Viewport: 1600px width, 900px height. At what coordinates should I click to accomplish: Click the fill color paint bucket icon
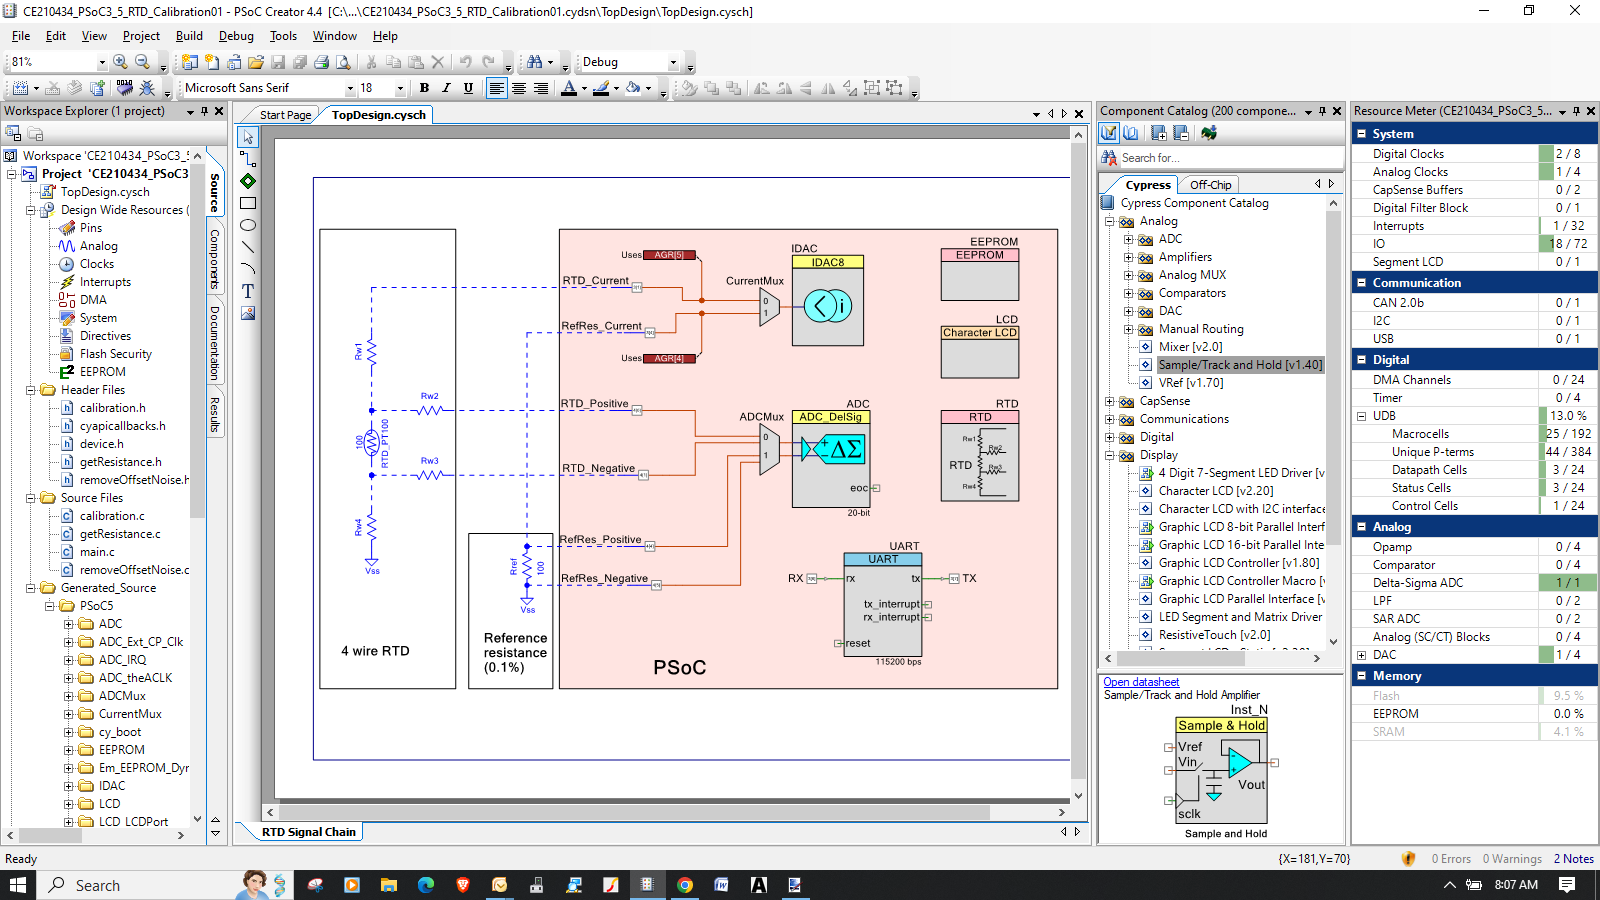point(633,88)
